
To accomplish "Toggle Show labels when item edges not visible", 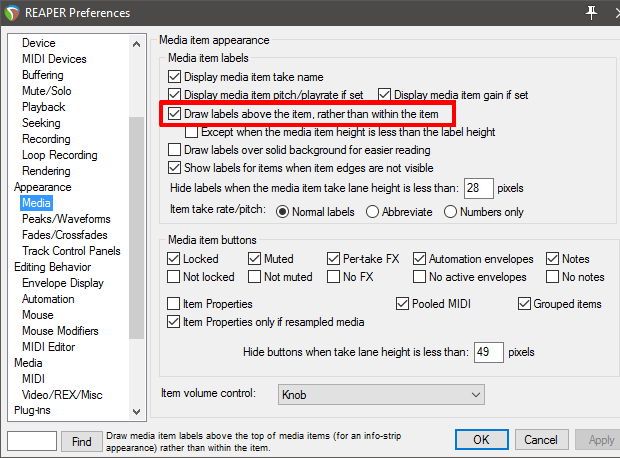I will click(174, 168).
